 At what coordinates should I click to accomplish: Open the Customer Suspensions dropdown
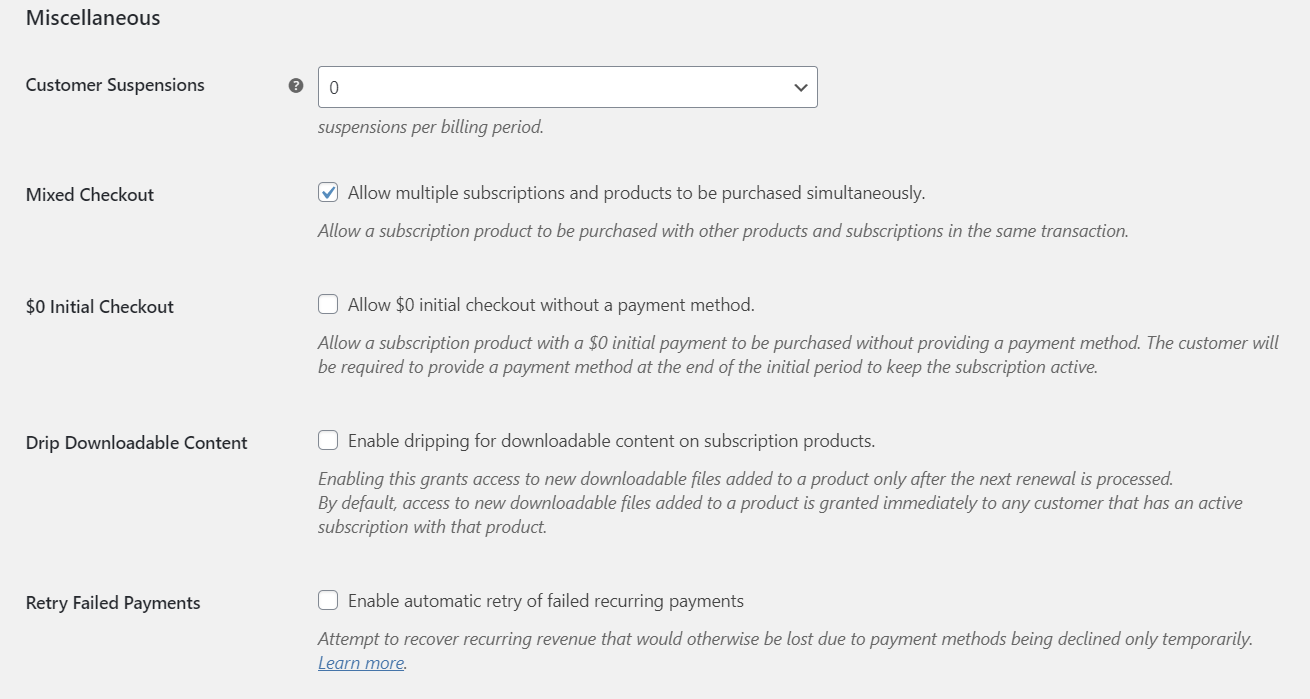567,87
